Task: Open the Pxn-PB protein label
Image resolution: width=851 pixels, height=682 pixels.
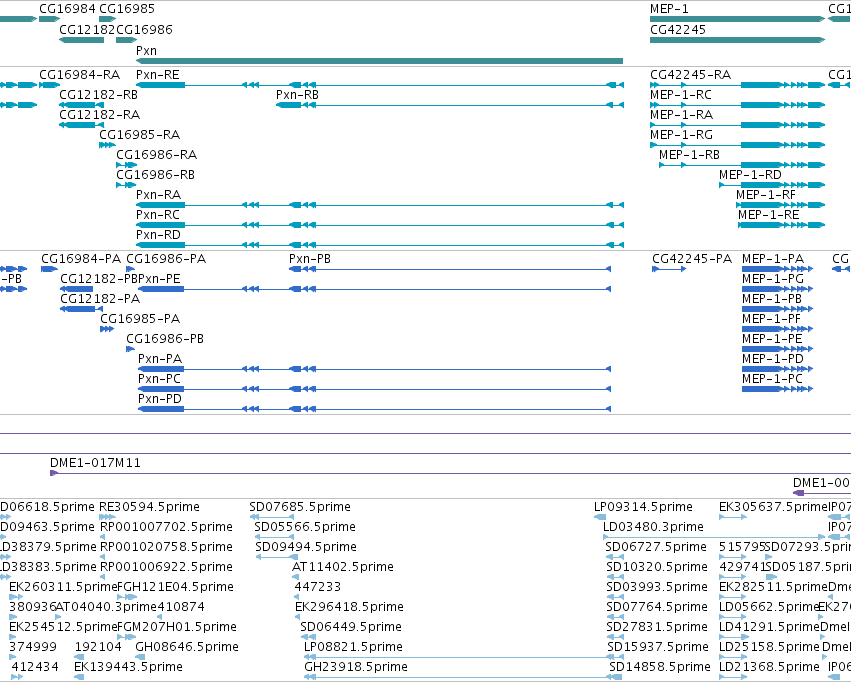Action: tap(310, 259)
